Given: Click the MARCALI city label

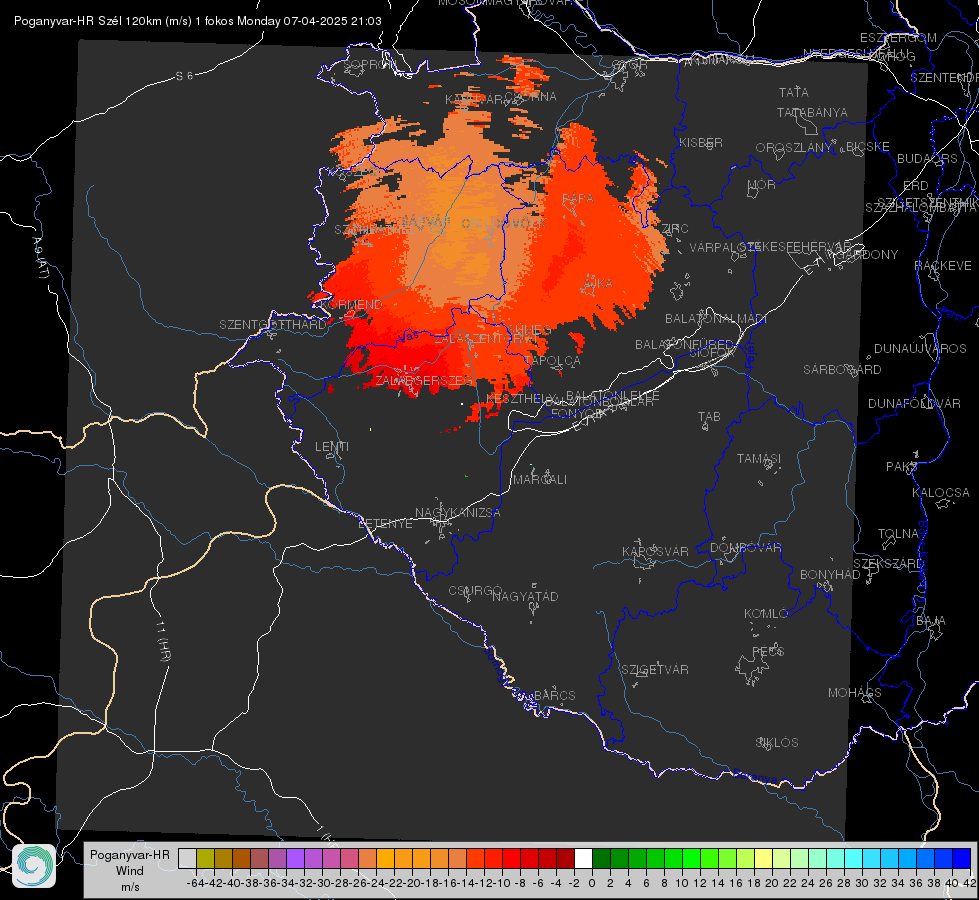Looking at the screenshot, I should tap(540, 480).
